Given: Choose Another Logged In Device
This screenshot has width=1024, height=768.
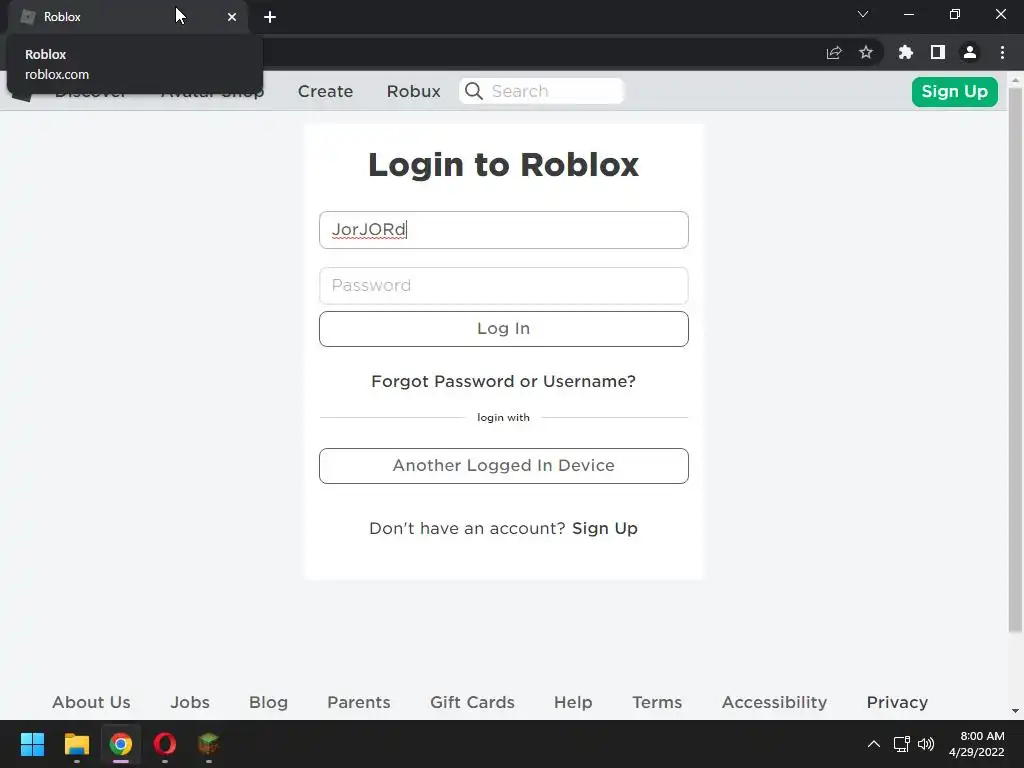Looking at the screenshot, I should (504, 466).
